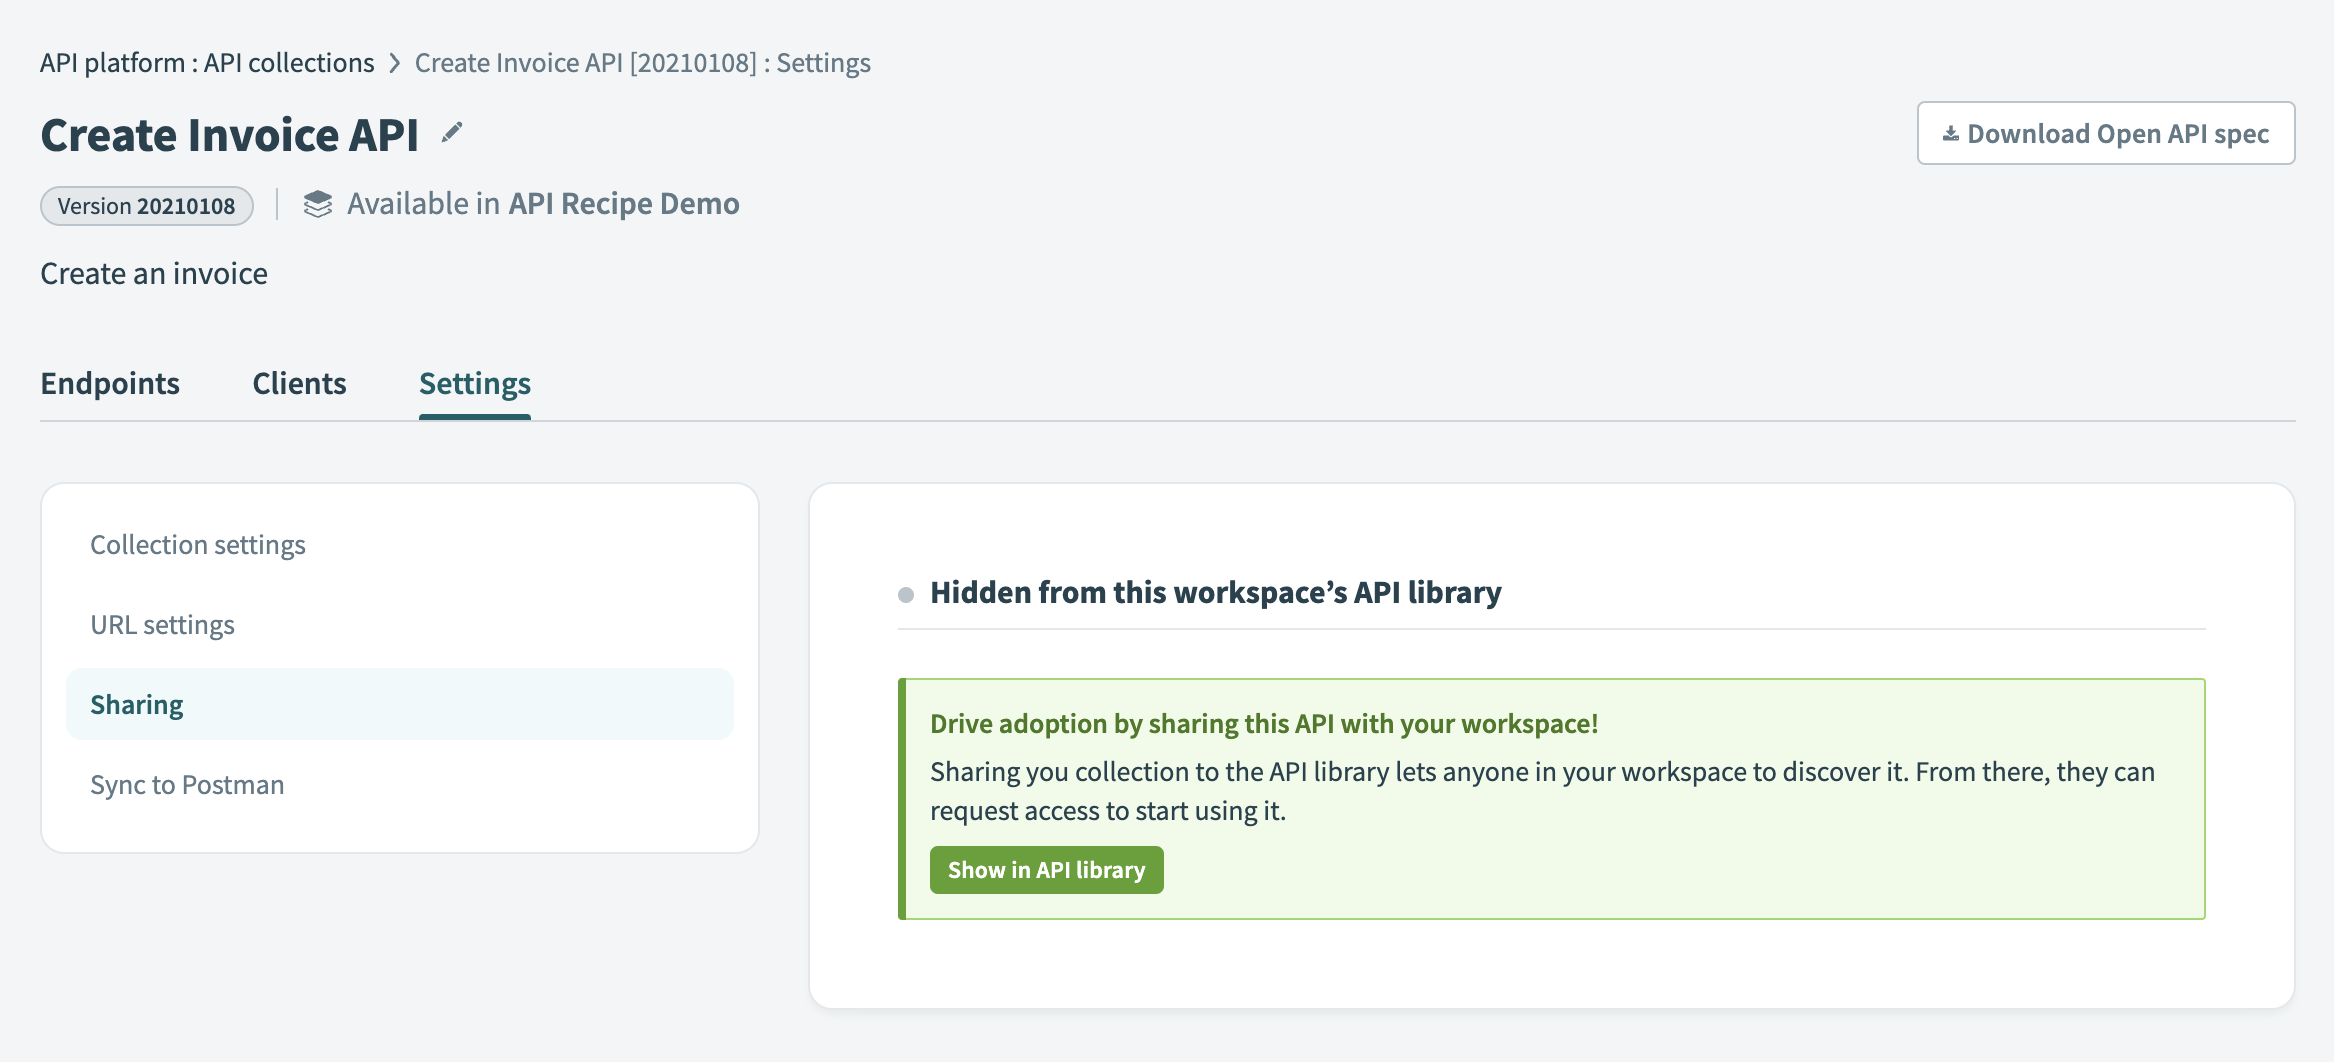This screenshot has width=2334, height=1062.
Task: Click the Show in API library button
Action: [x=1046, y=869]
